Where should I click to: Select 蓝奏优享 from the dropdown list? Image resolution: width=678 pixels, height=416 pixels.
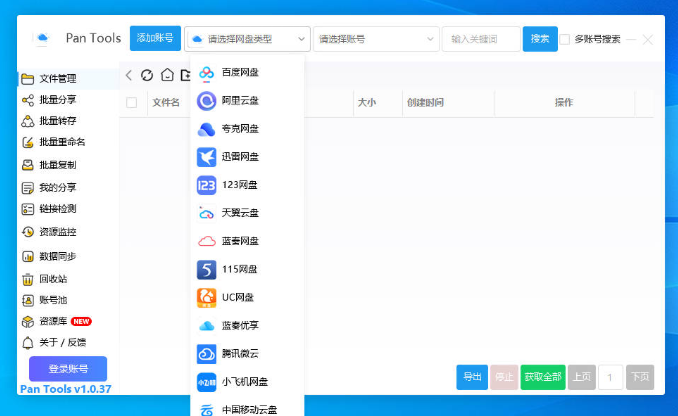[x=247, y=326]
